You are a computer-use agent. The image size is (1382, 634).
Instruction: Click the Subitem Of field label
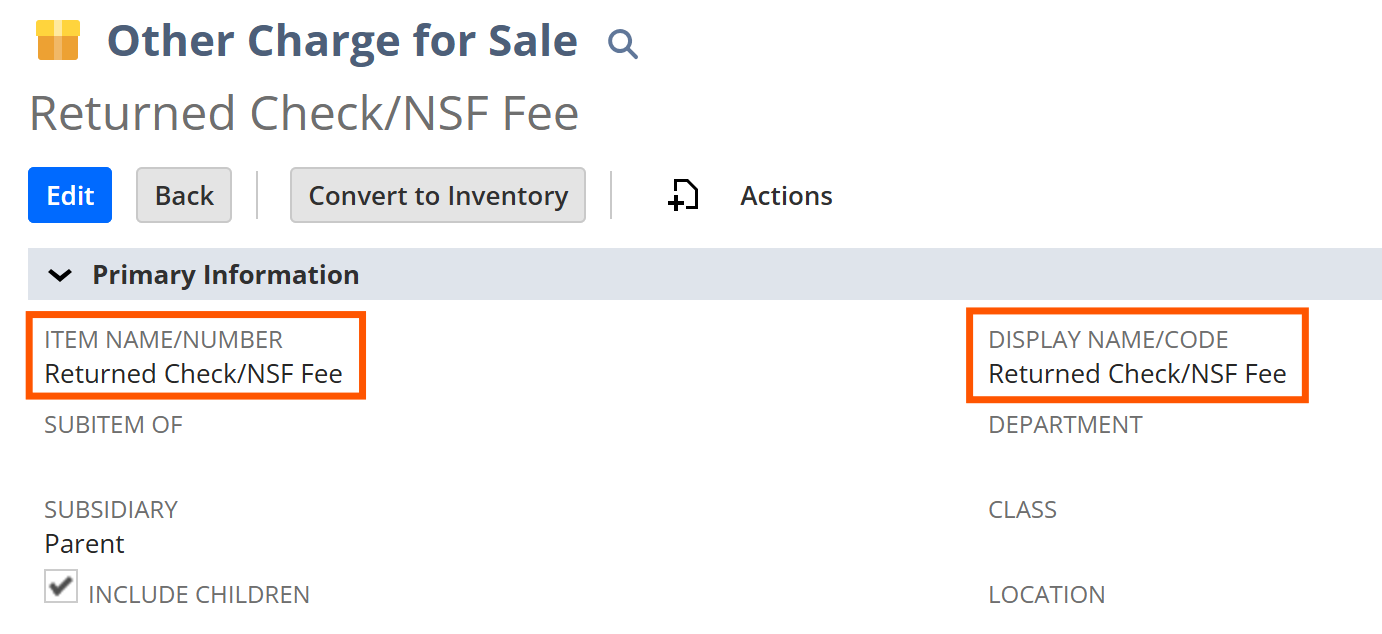[114, 425]
